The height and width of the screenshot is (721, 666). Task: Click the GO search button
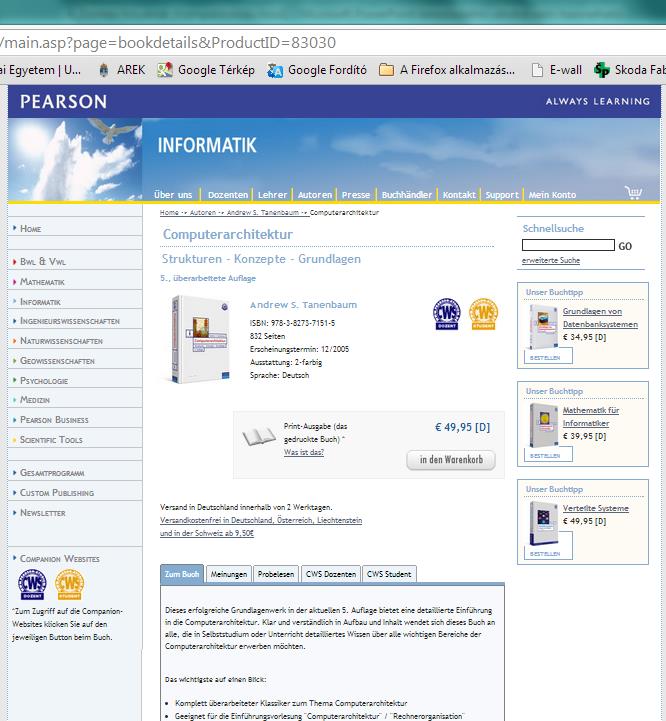[x=625, y=246]
